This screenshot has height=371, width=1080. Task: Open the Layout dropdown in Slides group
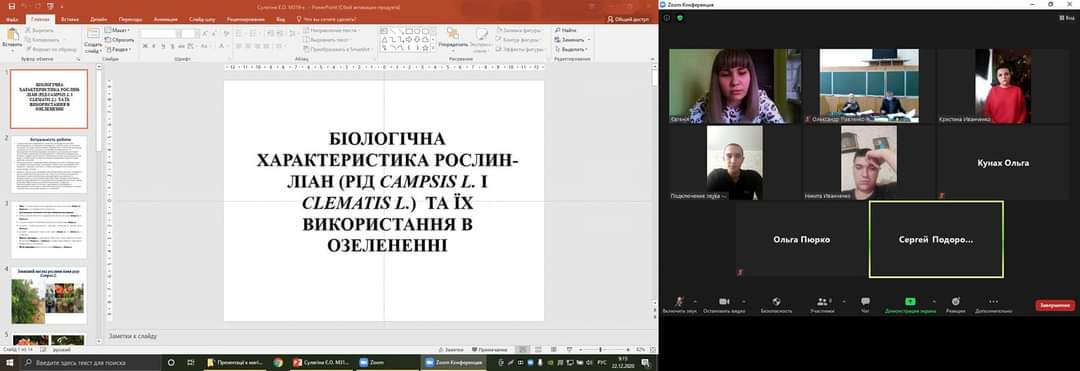coord(118,31)
